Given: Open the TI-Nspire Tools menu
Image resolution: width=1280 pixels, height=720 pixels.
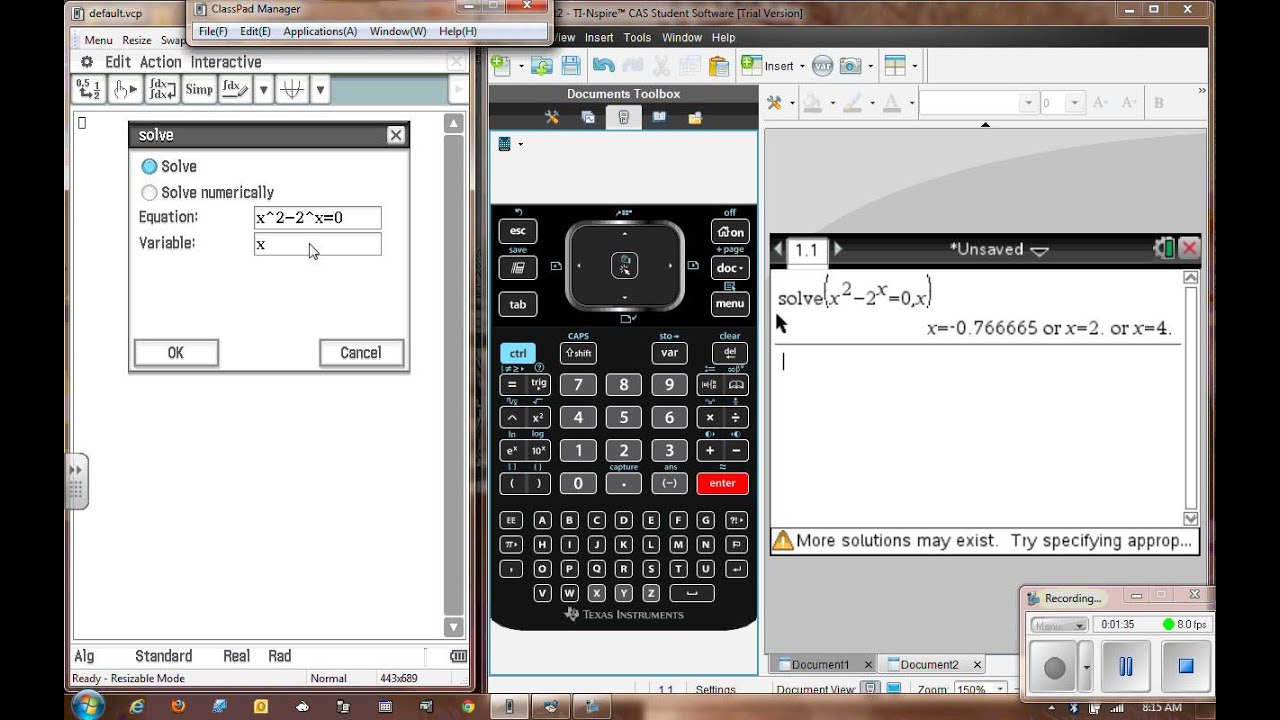Looking at the screenshot, I should pos(637,37).
